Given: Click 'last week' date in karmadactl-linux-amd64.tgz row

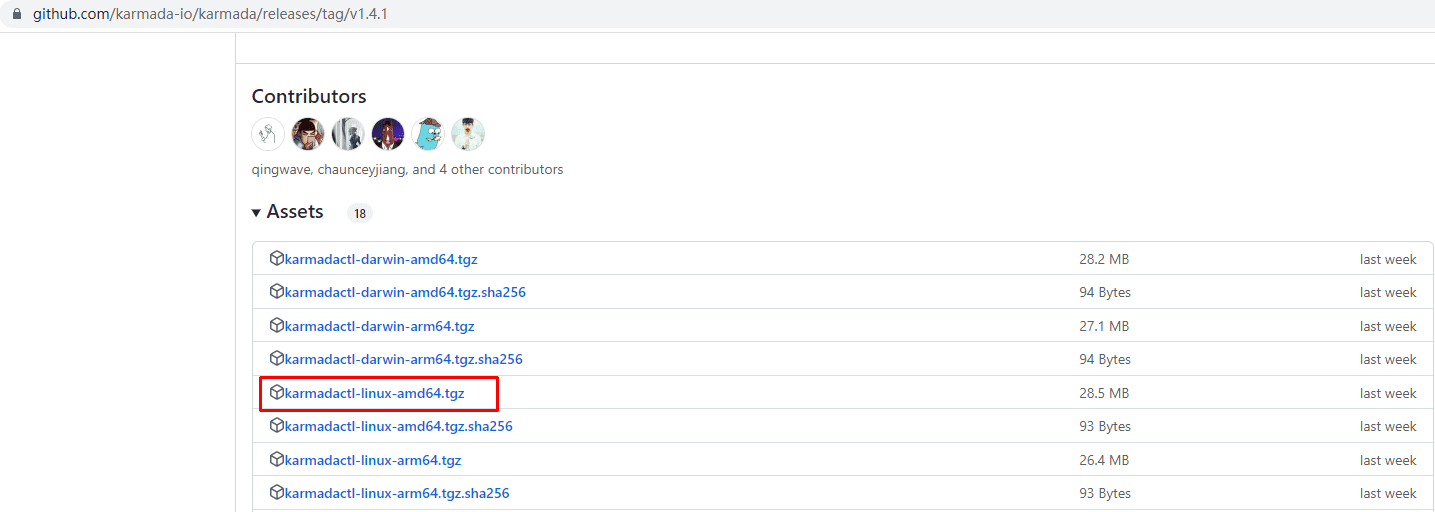Looking at the screenshot, I should (x=1388, y=393).
